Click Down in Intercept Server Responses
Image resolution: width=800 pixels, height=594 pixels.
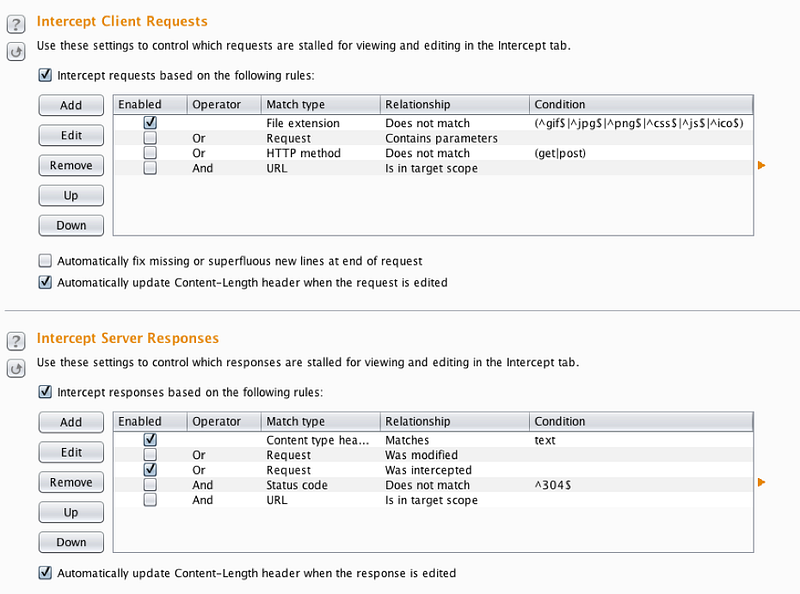(71, 542)
